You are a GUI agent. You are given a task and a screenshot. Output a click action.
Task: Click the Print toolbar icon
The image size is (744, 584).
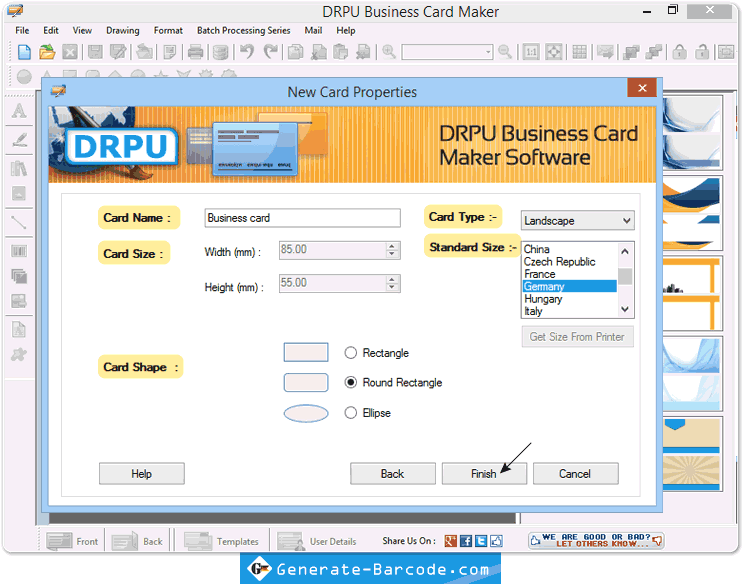[x=195, y=52]
